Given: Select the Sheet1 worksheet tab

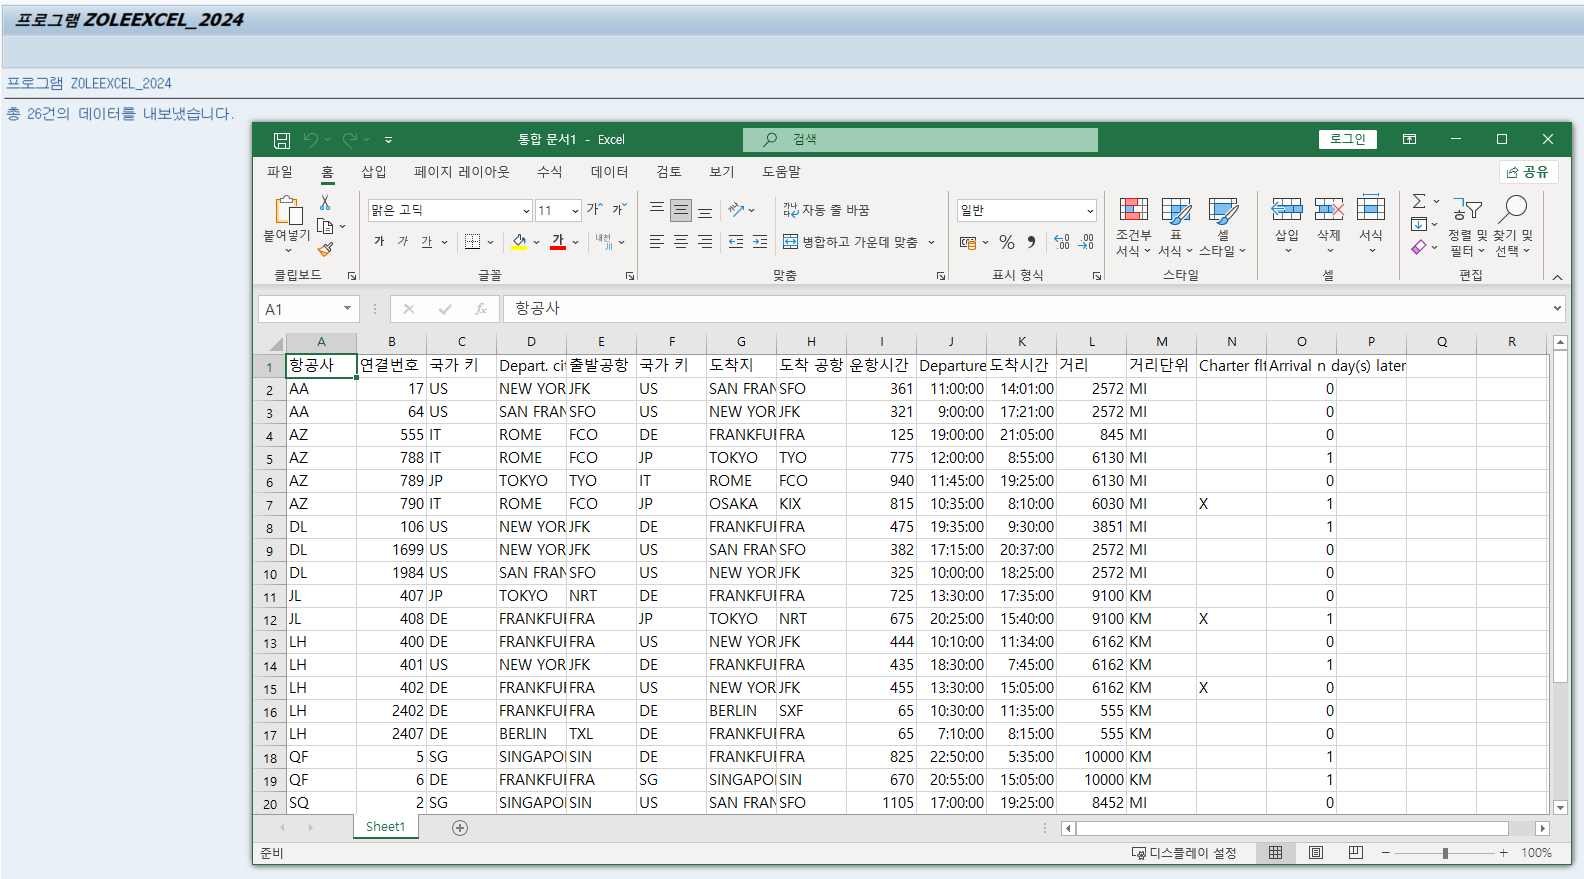Looking at the screenshot, I should point(385,827).
